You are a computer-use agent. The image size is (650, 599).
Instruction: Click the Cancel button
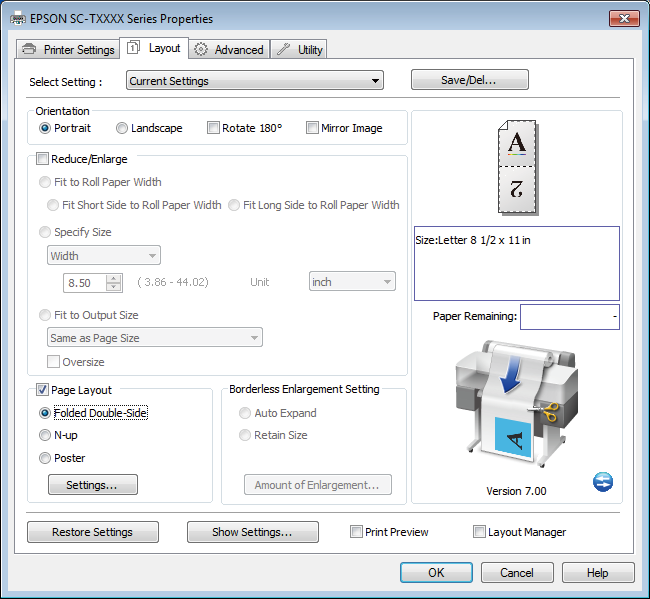pyautogui.click(x=517, y=572)
